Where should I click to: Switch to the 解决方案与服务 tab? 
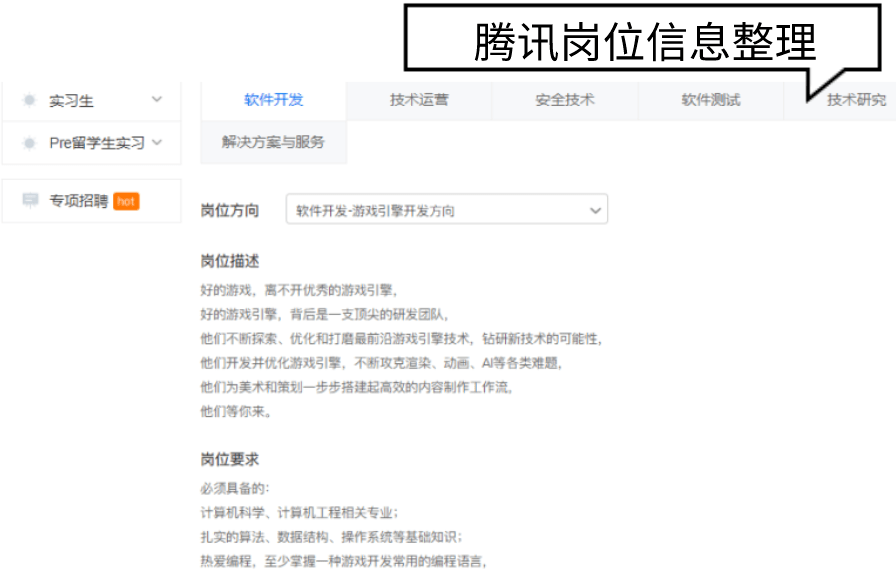[274, 142]
